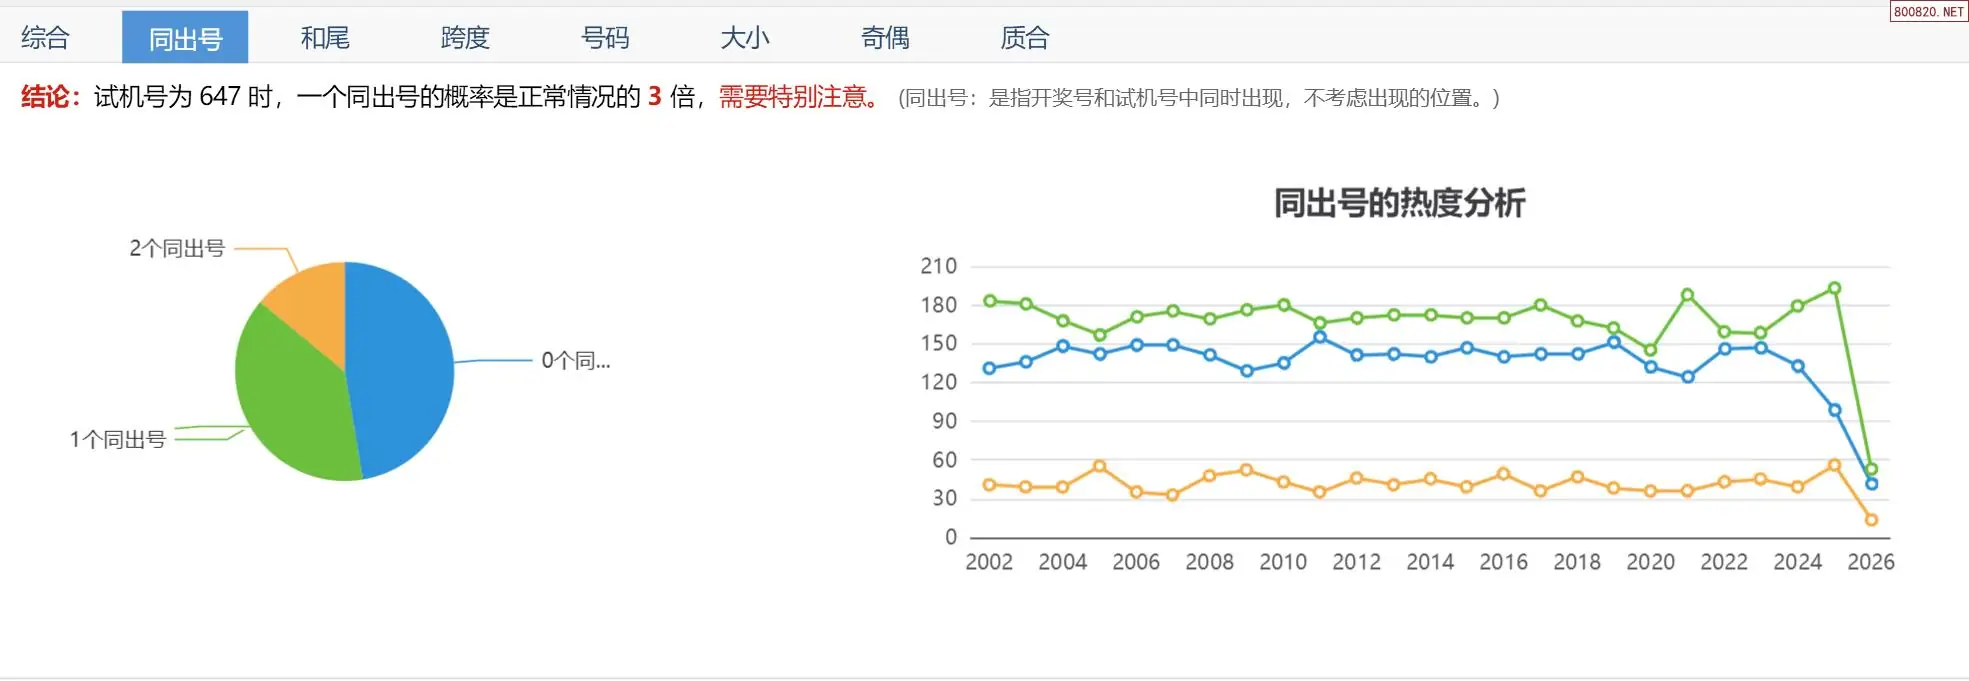Click the blue line data point at 2026

click(x=1871, y=484)
